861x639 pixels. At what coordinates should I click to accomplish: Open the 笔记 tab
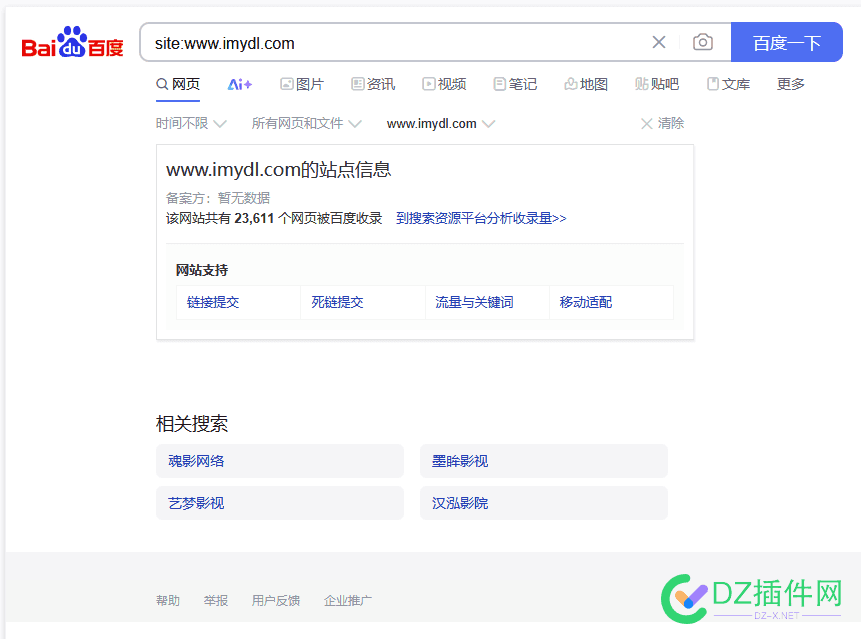(x=515, y=84)
